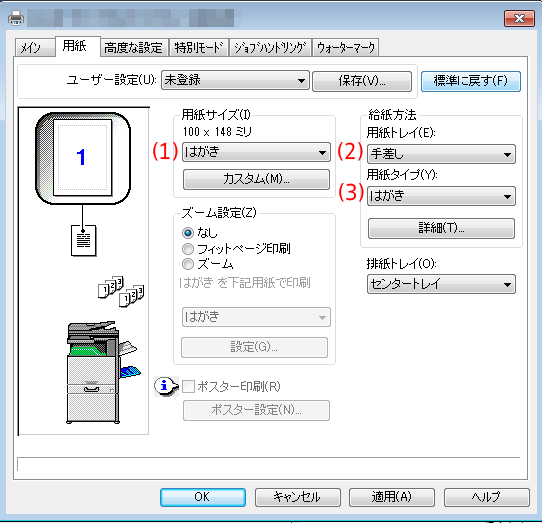Open the ユーザー設定 未登録 dropdown
Image resolution: width=542 pixels, height=523 pixels.
pos(235,81)
